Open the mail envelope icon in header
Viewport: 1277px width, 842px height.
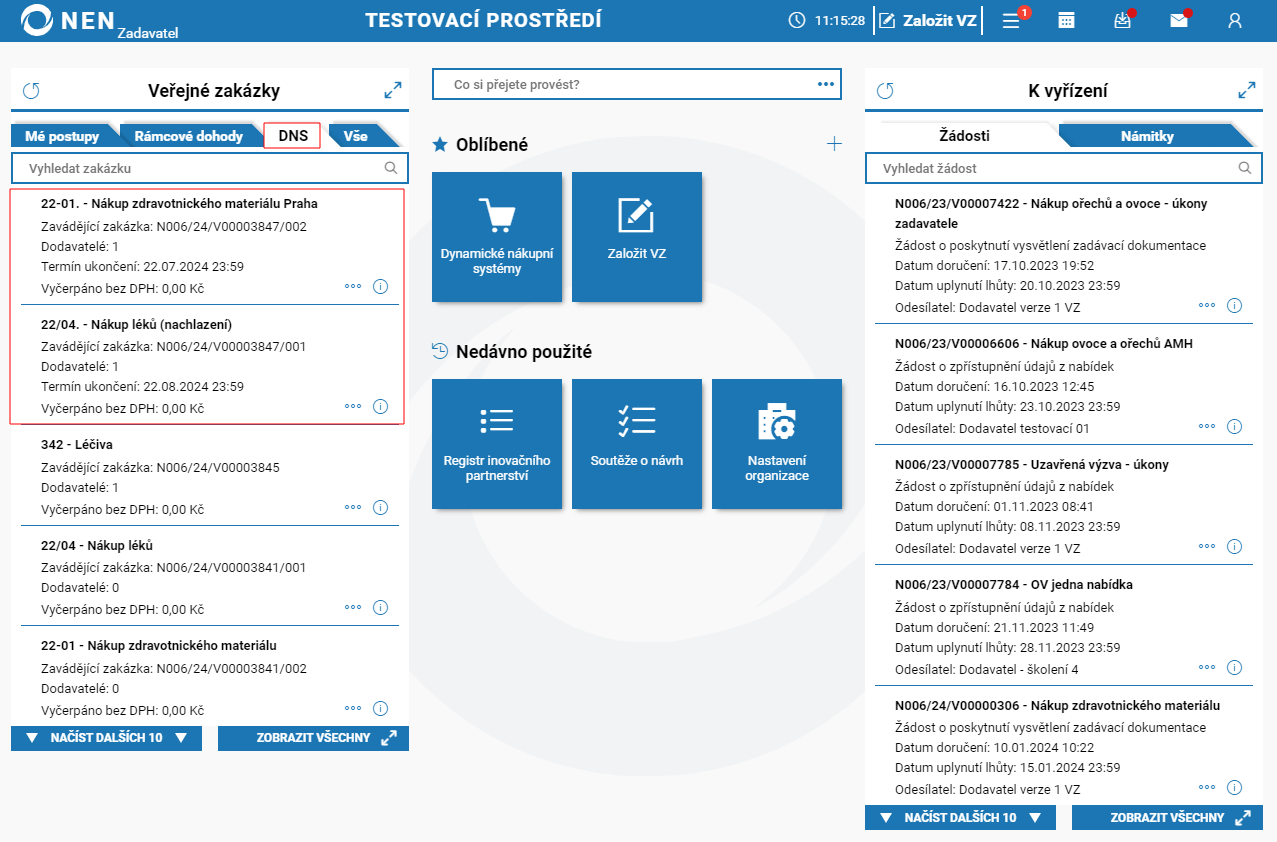pyautogui.click(x=1179, y=20)
